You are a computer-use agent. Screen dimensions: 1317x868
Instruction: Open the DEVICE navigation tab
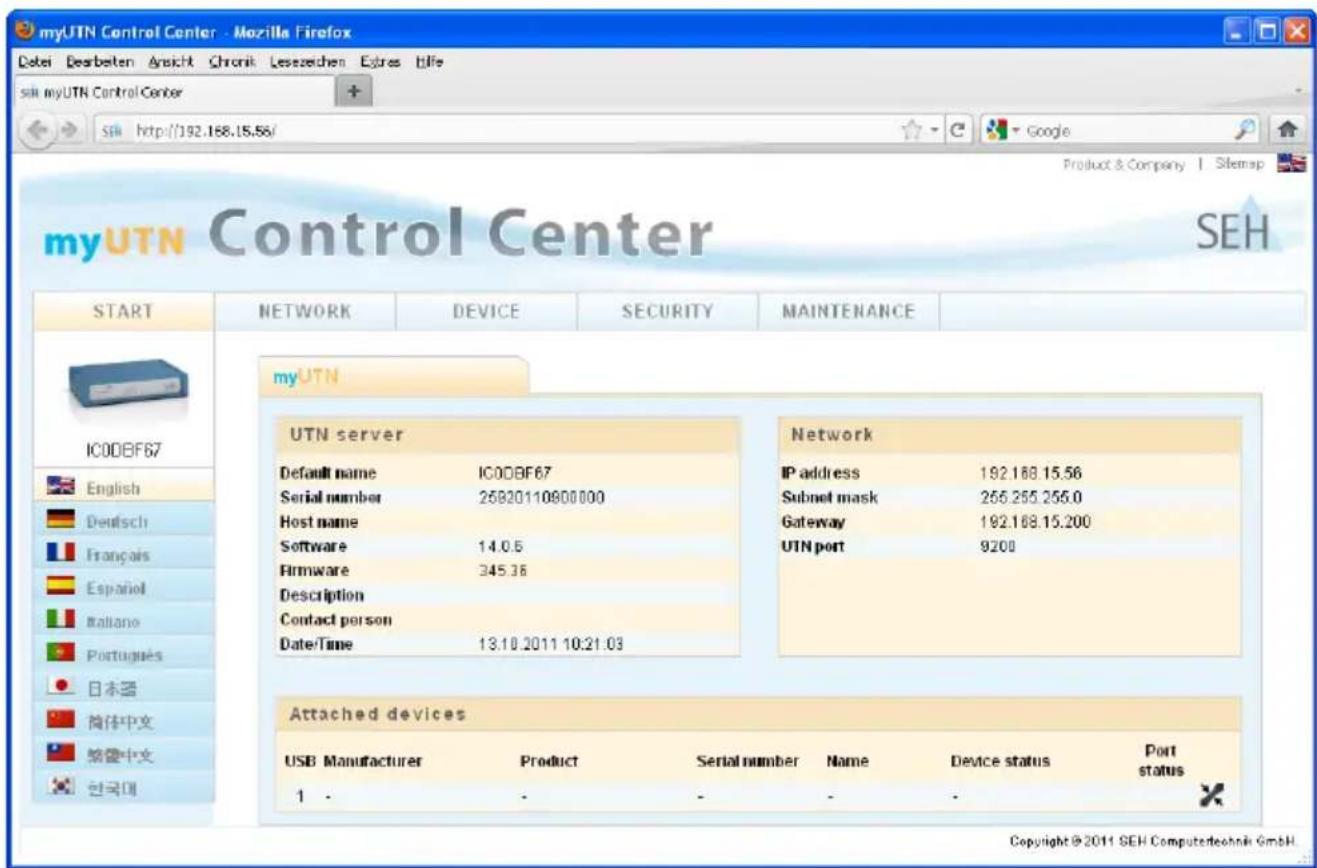pos(487,311)
